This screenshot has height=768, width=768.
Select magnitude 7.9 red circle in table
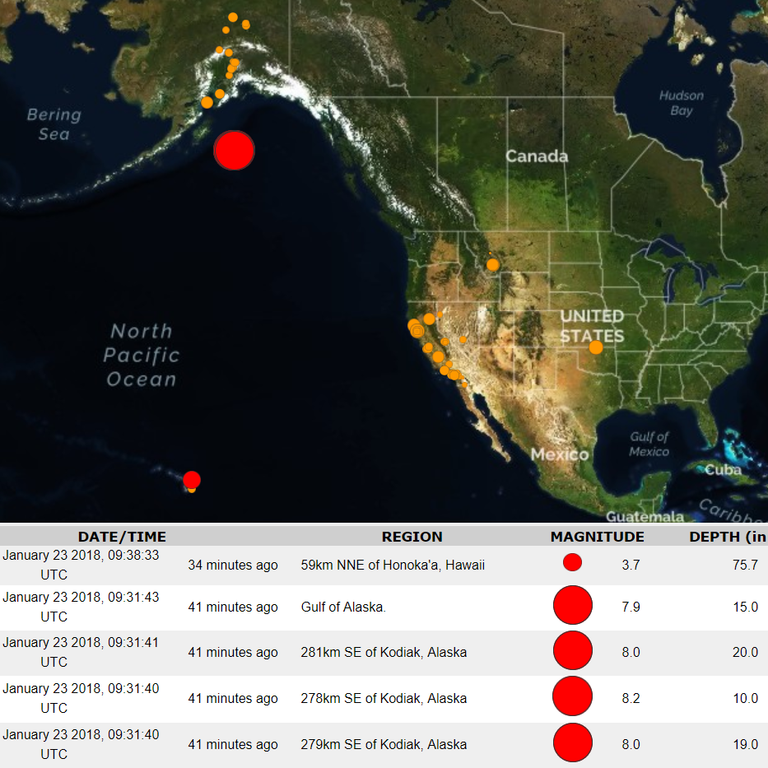(573, 605)
